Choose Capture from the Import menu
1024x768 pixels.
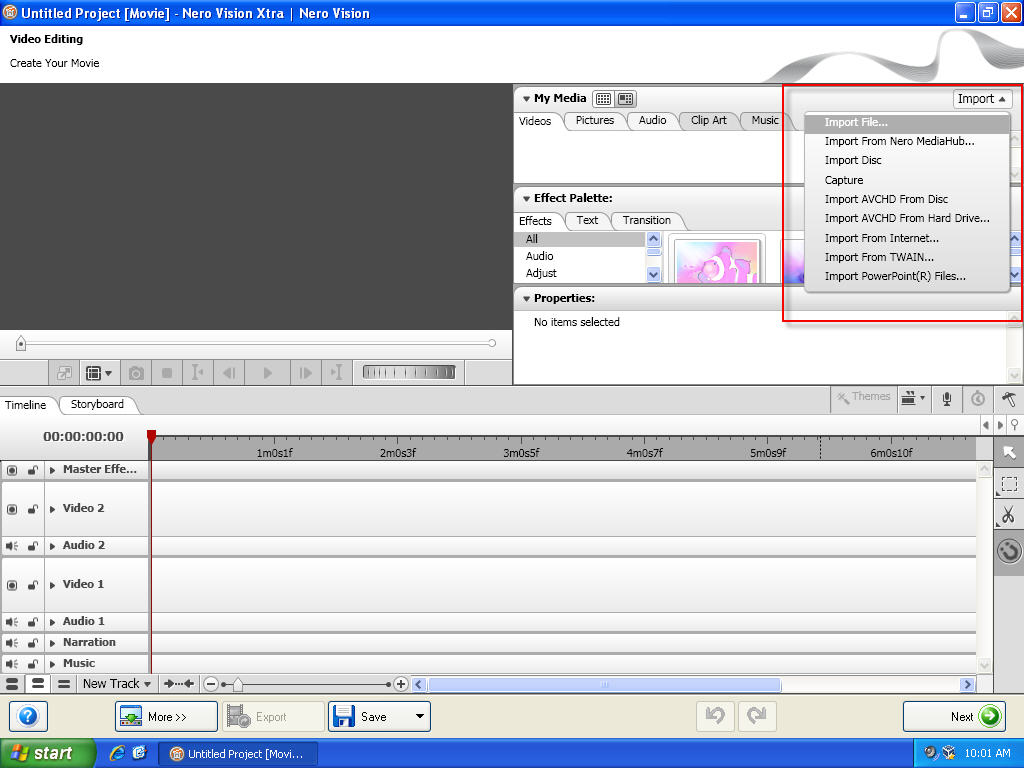tap(907, 180)
